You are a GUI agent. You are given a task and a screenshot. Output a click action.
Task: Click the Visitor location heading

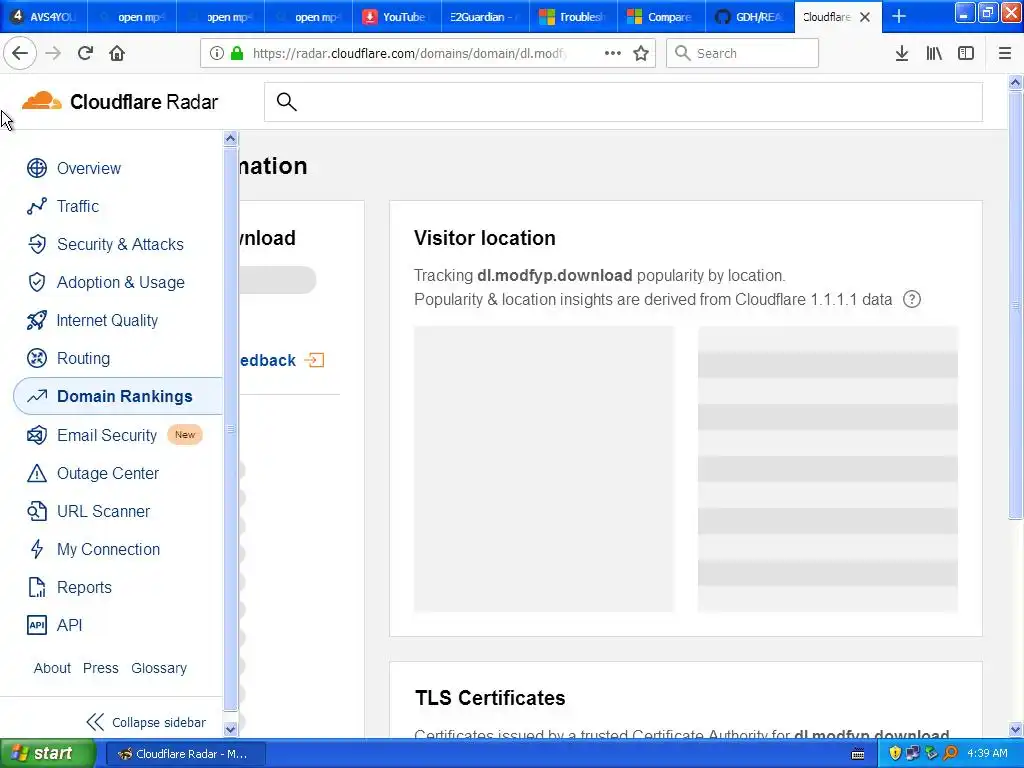(485, 238)
